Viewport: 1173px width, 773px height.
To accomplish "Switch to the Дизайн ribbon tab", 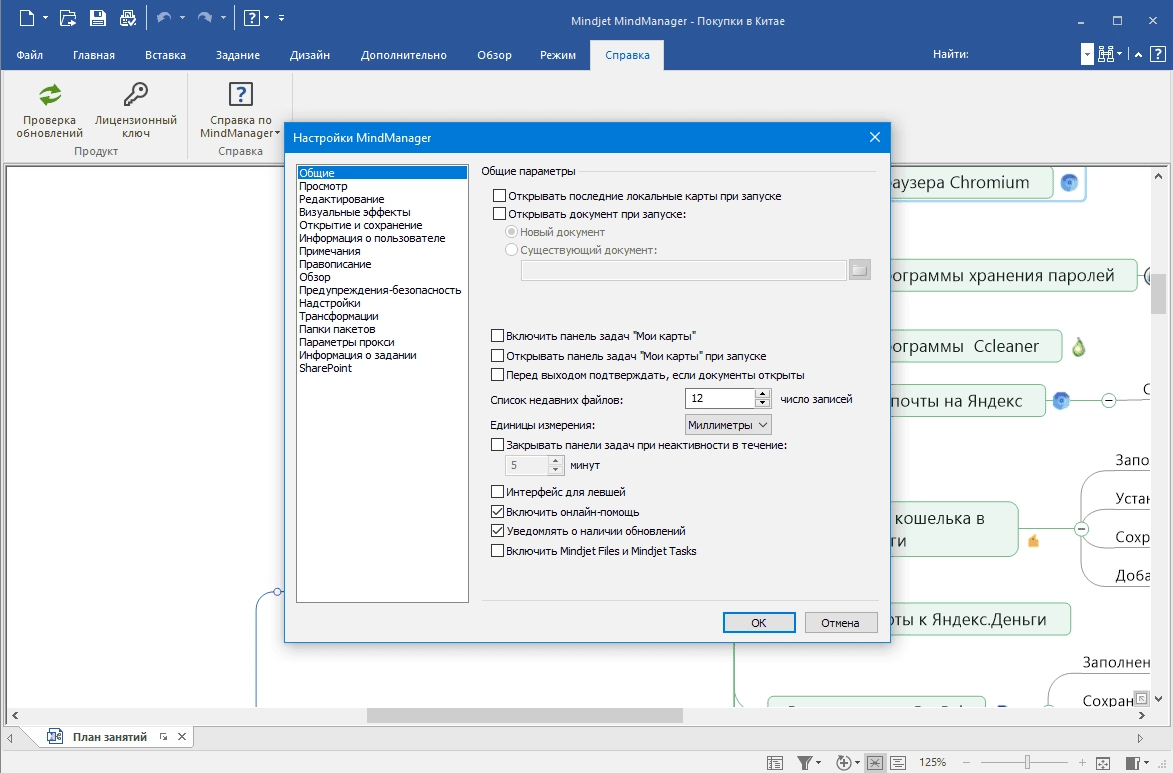I will [310, 55].
